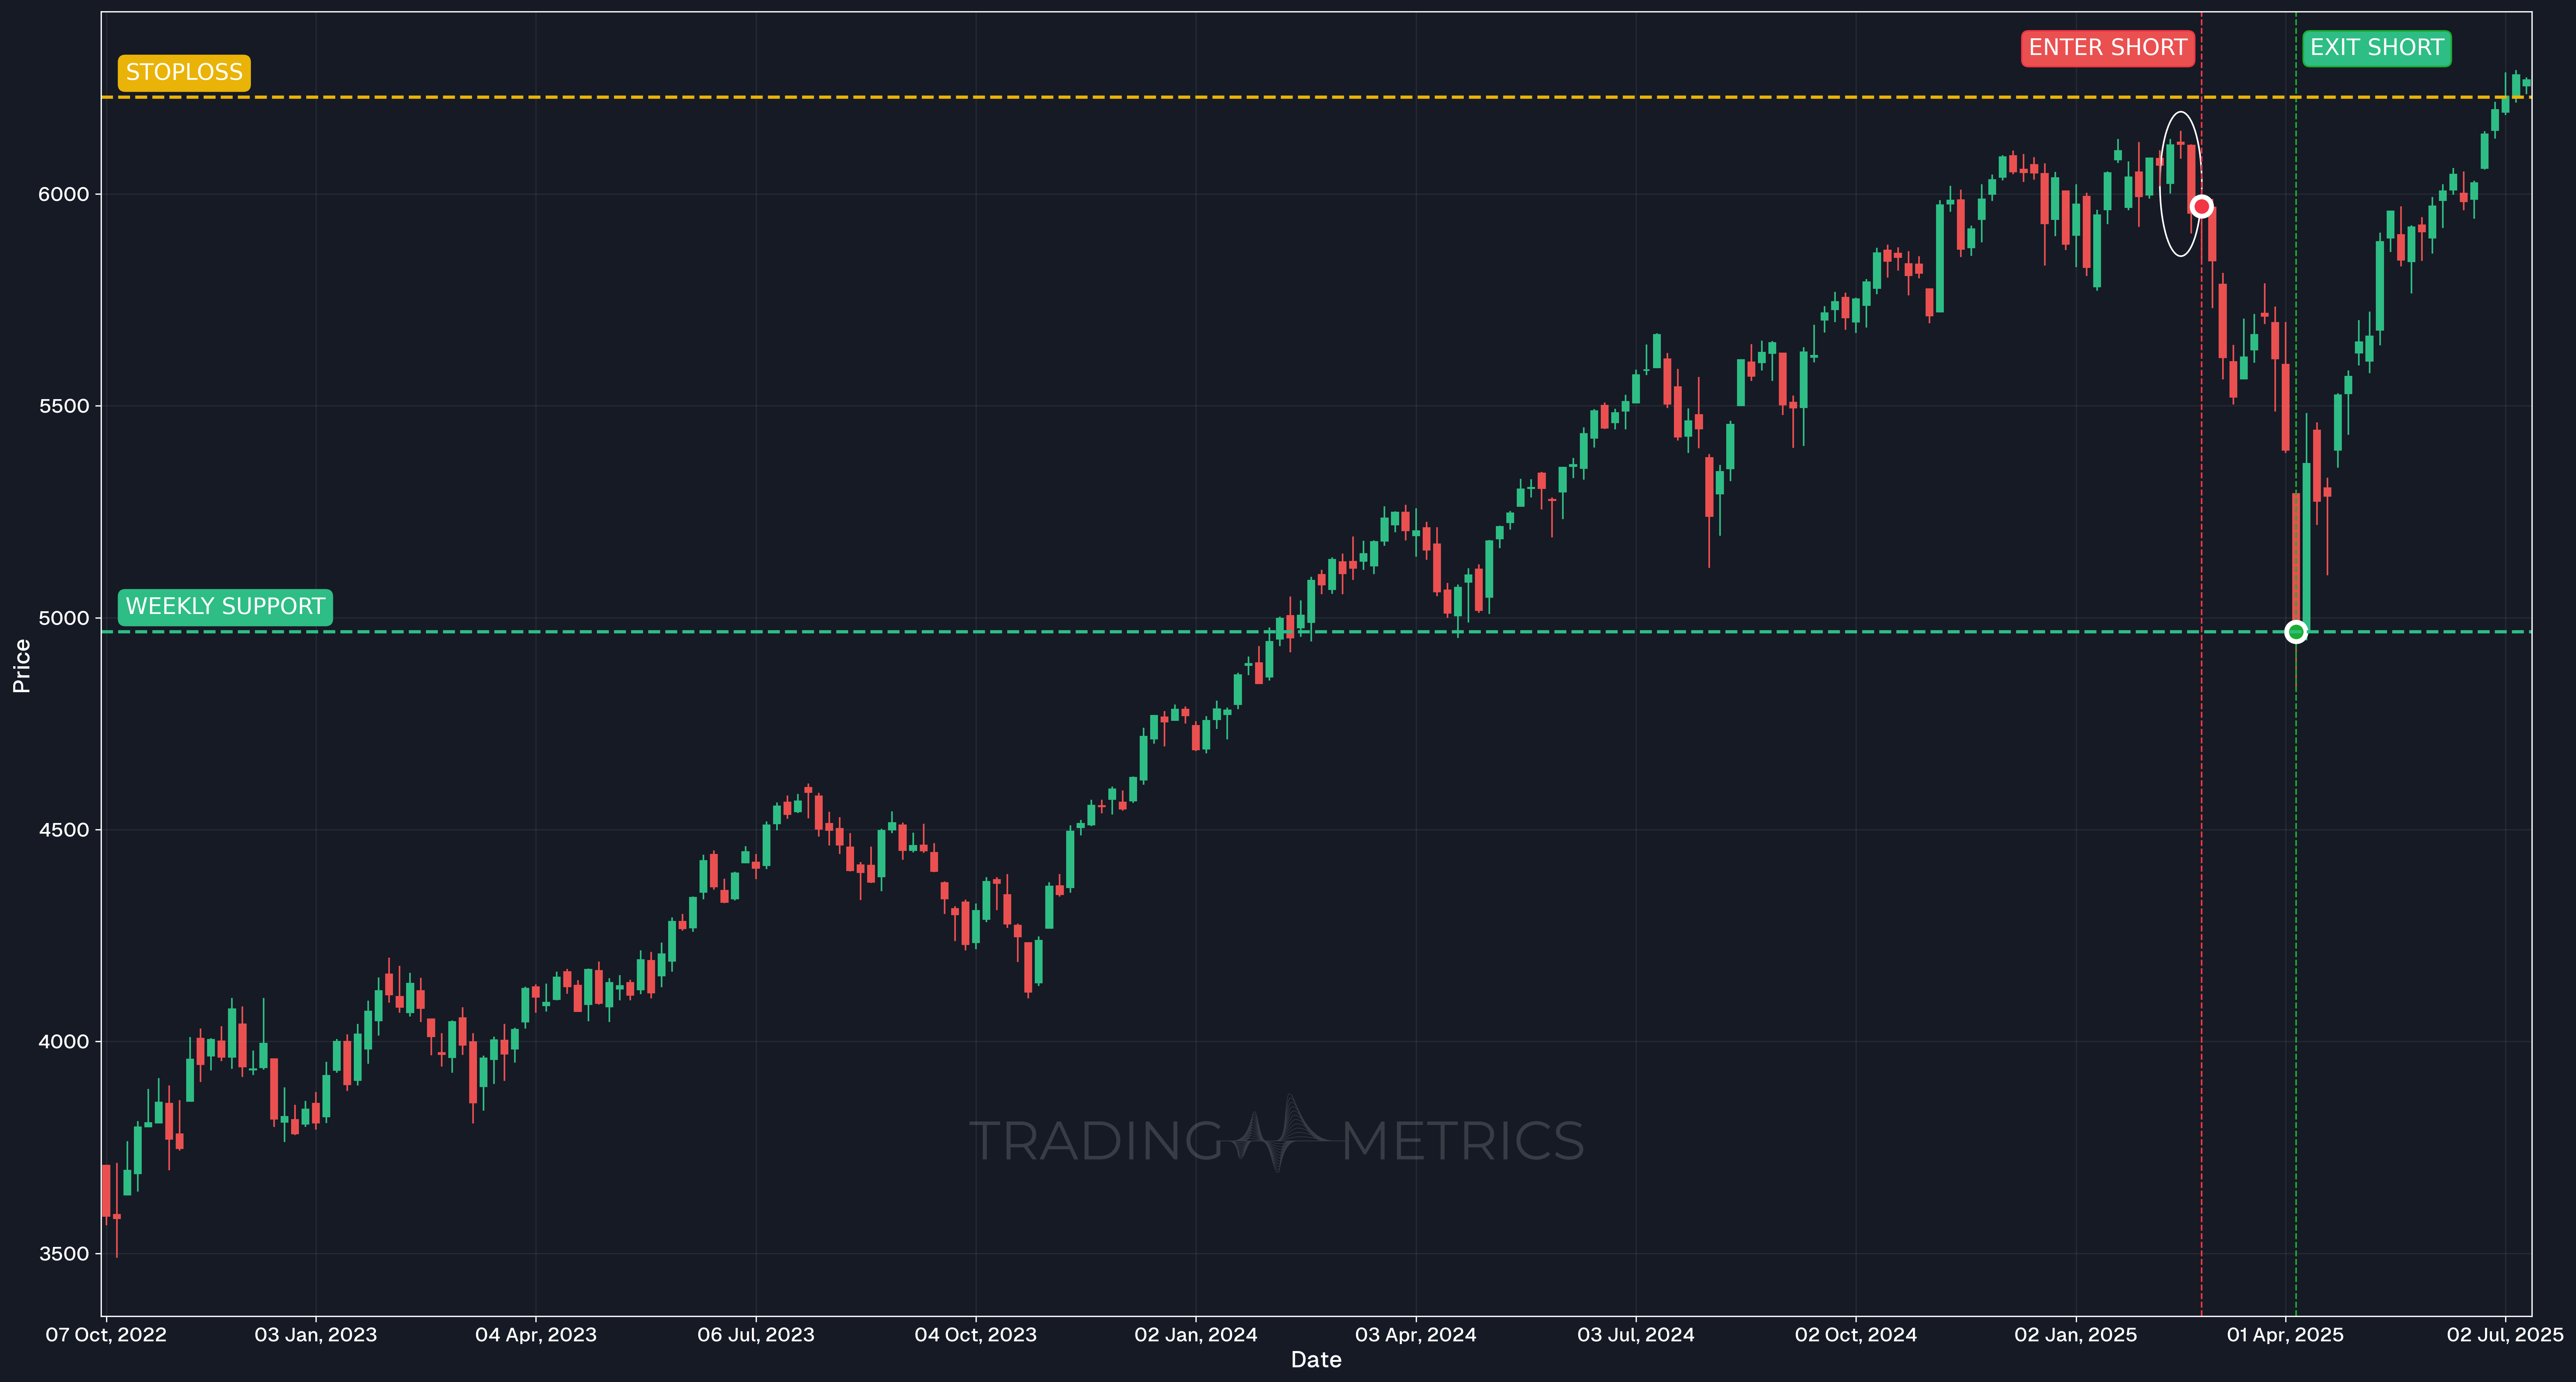The image size is (2576, 1382).
Task: Click the 5500 price axis label
Action: click(64, 406)
